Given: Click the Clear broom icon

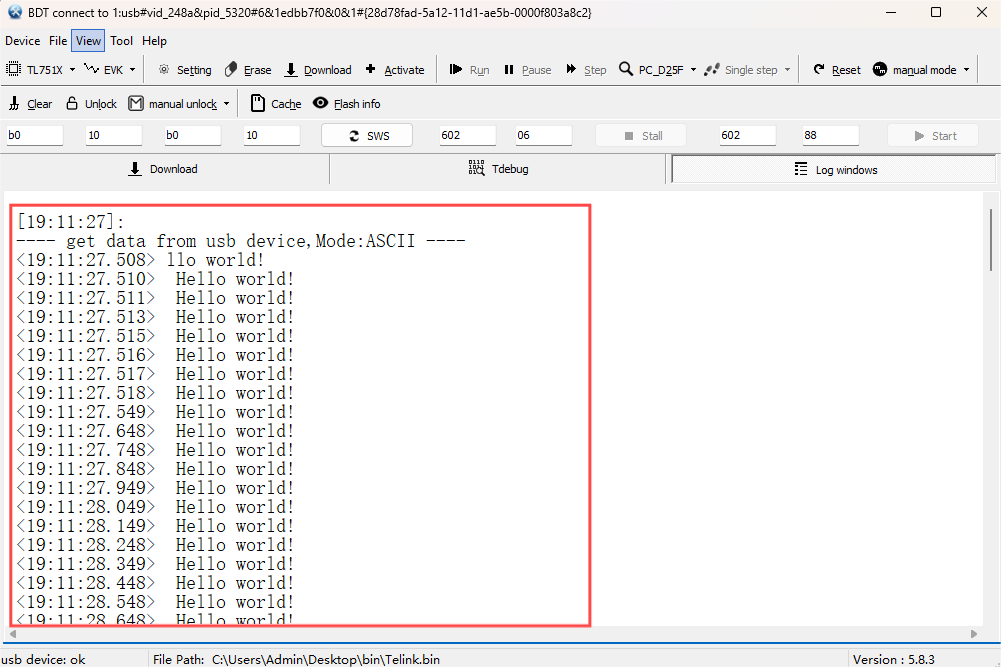Looking at the screenshot, I should point(14,103).
